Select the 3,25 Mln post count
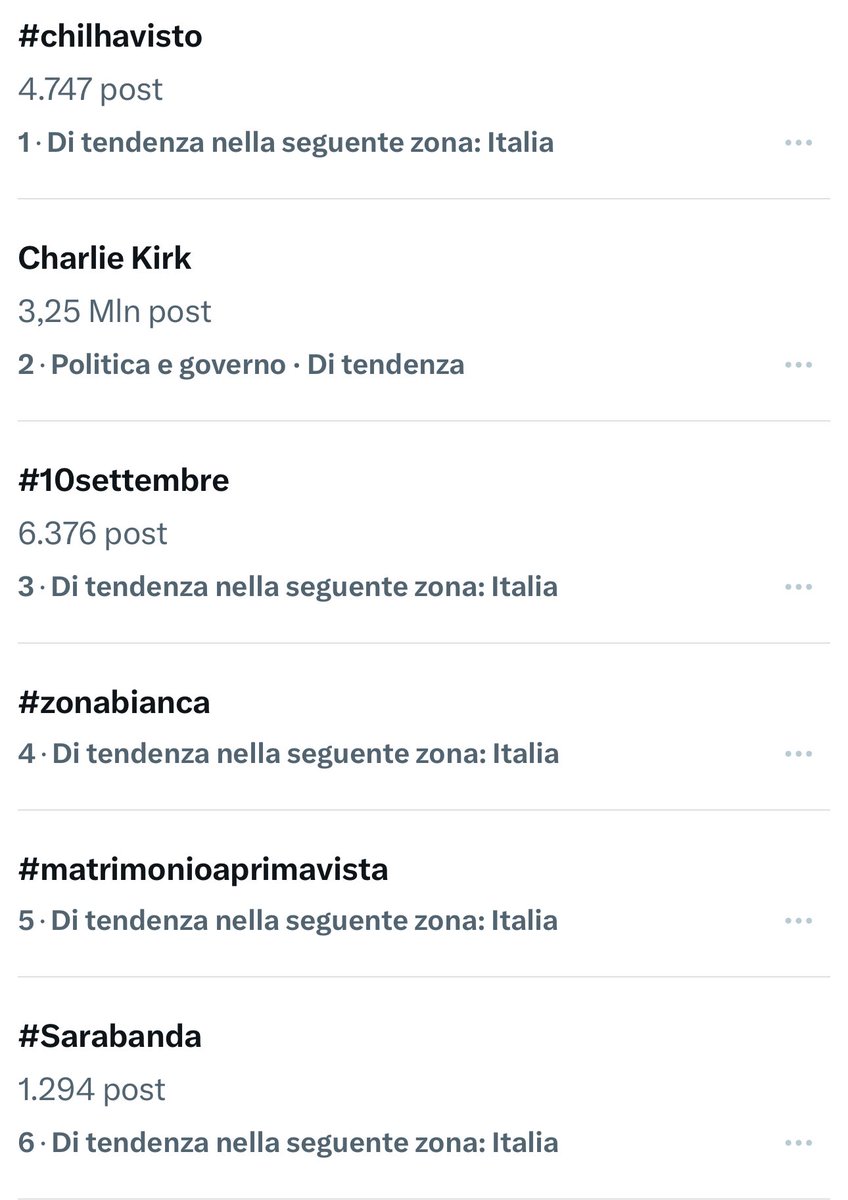This screenshot has width=848, height=1200. (x=115, y=311)
